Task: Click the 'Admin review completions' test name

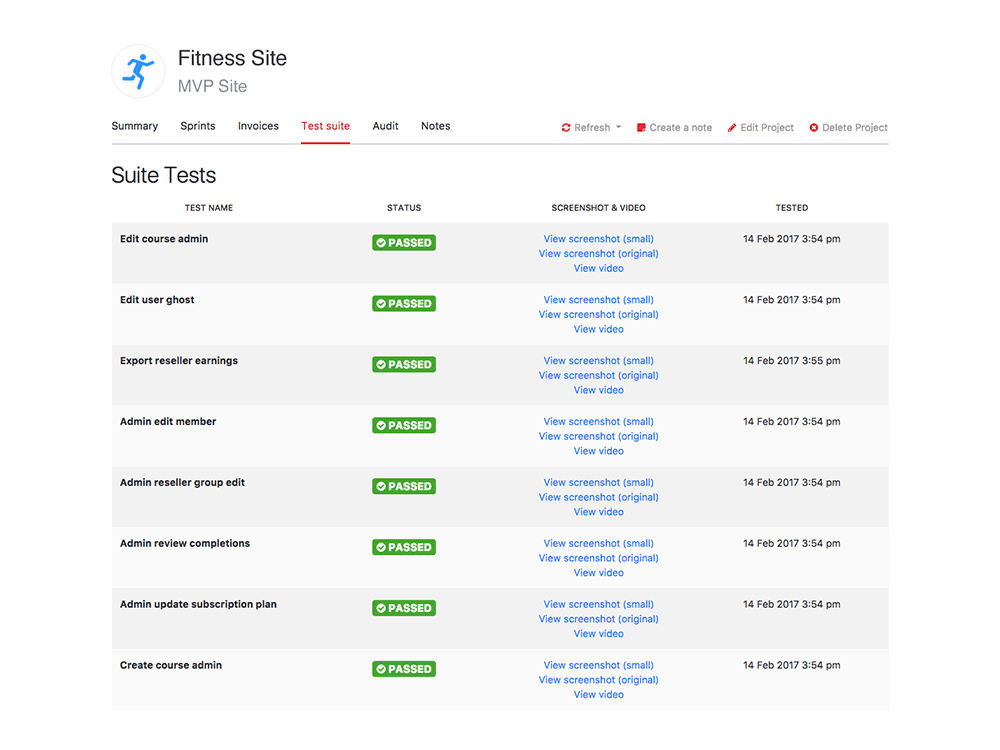Action: tap(185, 543)
